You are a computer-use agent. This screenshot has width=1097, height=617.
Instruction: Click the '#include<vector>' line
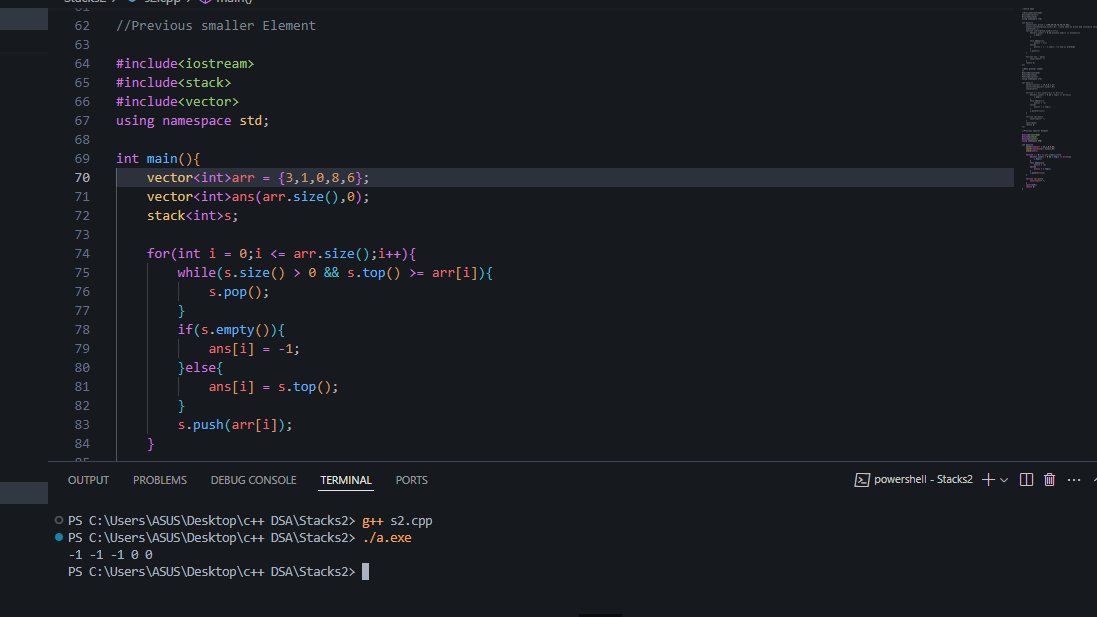tap(177, 101)
